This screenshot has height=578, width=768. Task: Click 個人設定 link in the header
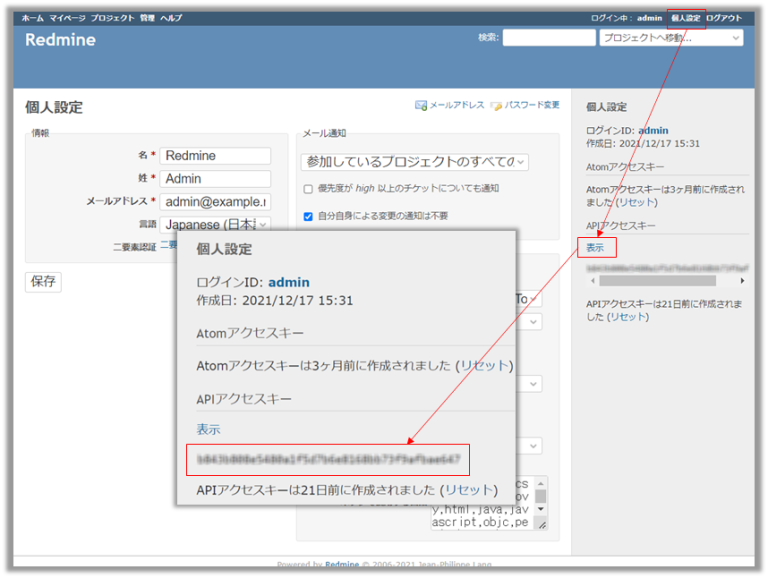(686, 18)
